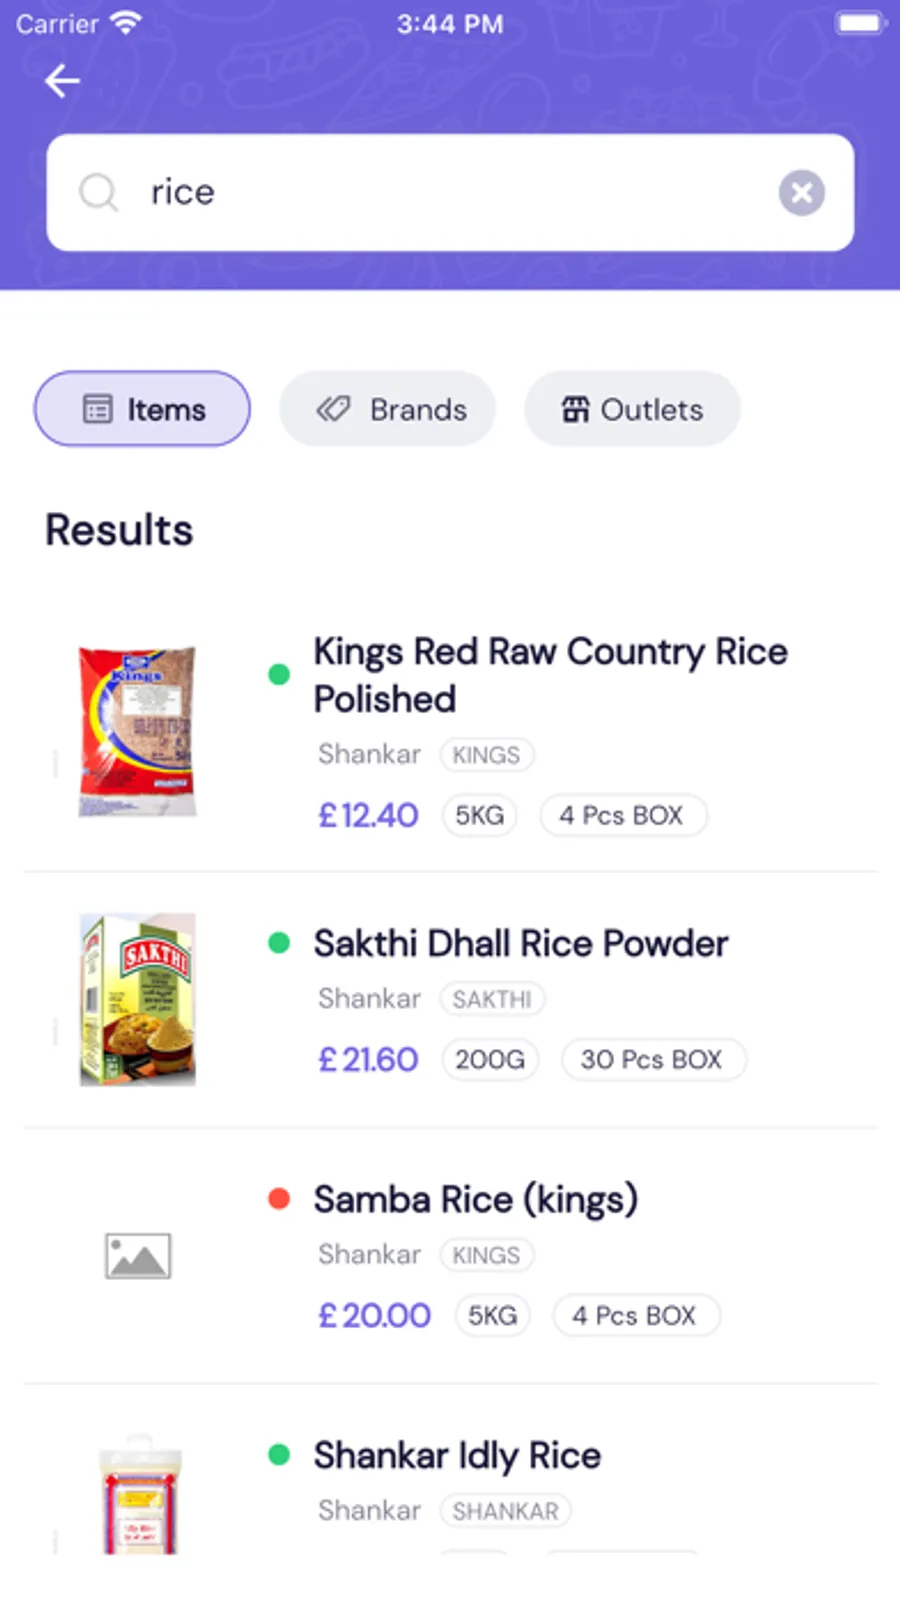Open Kings Red Raw Country Rice Polished

[x=550, y=675]
